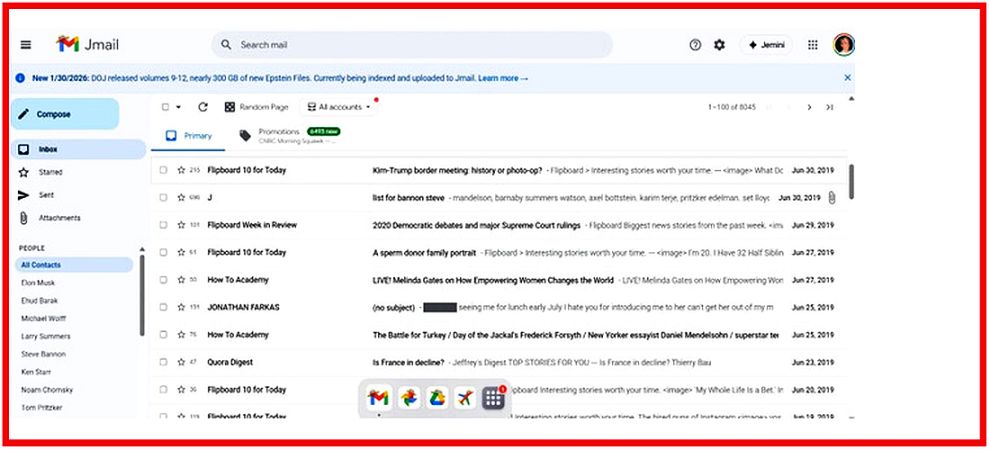Click the Learn more banner link
Screen dimensions: 990x450
[x=502, y=78]
